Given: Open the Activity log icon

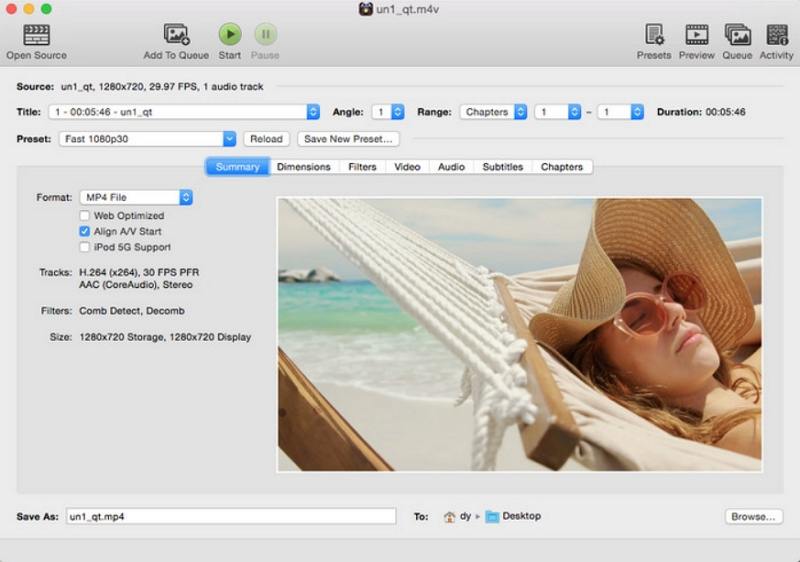Looking at the screenshot, I should coord(777,35).
